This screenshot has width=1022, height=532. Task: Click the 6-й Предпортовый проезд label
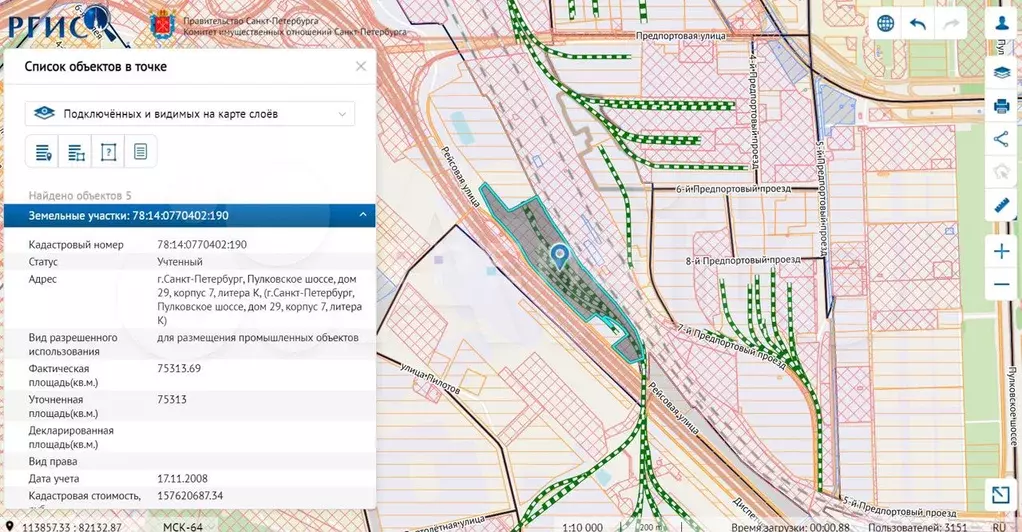coord(733,189)
